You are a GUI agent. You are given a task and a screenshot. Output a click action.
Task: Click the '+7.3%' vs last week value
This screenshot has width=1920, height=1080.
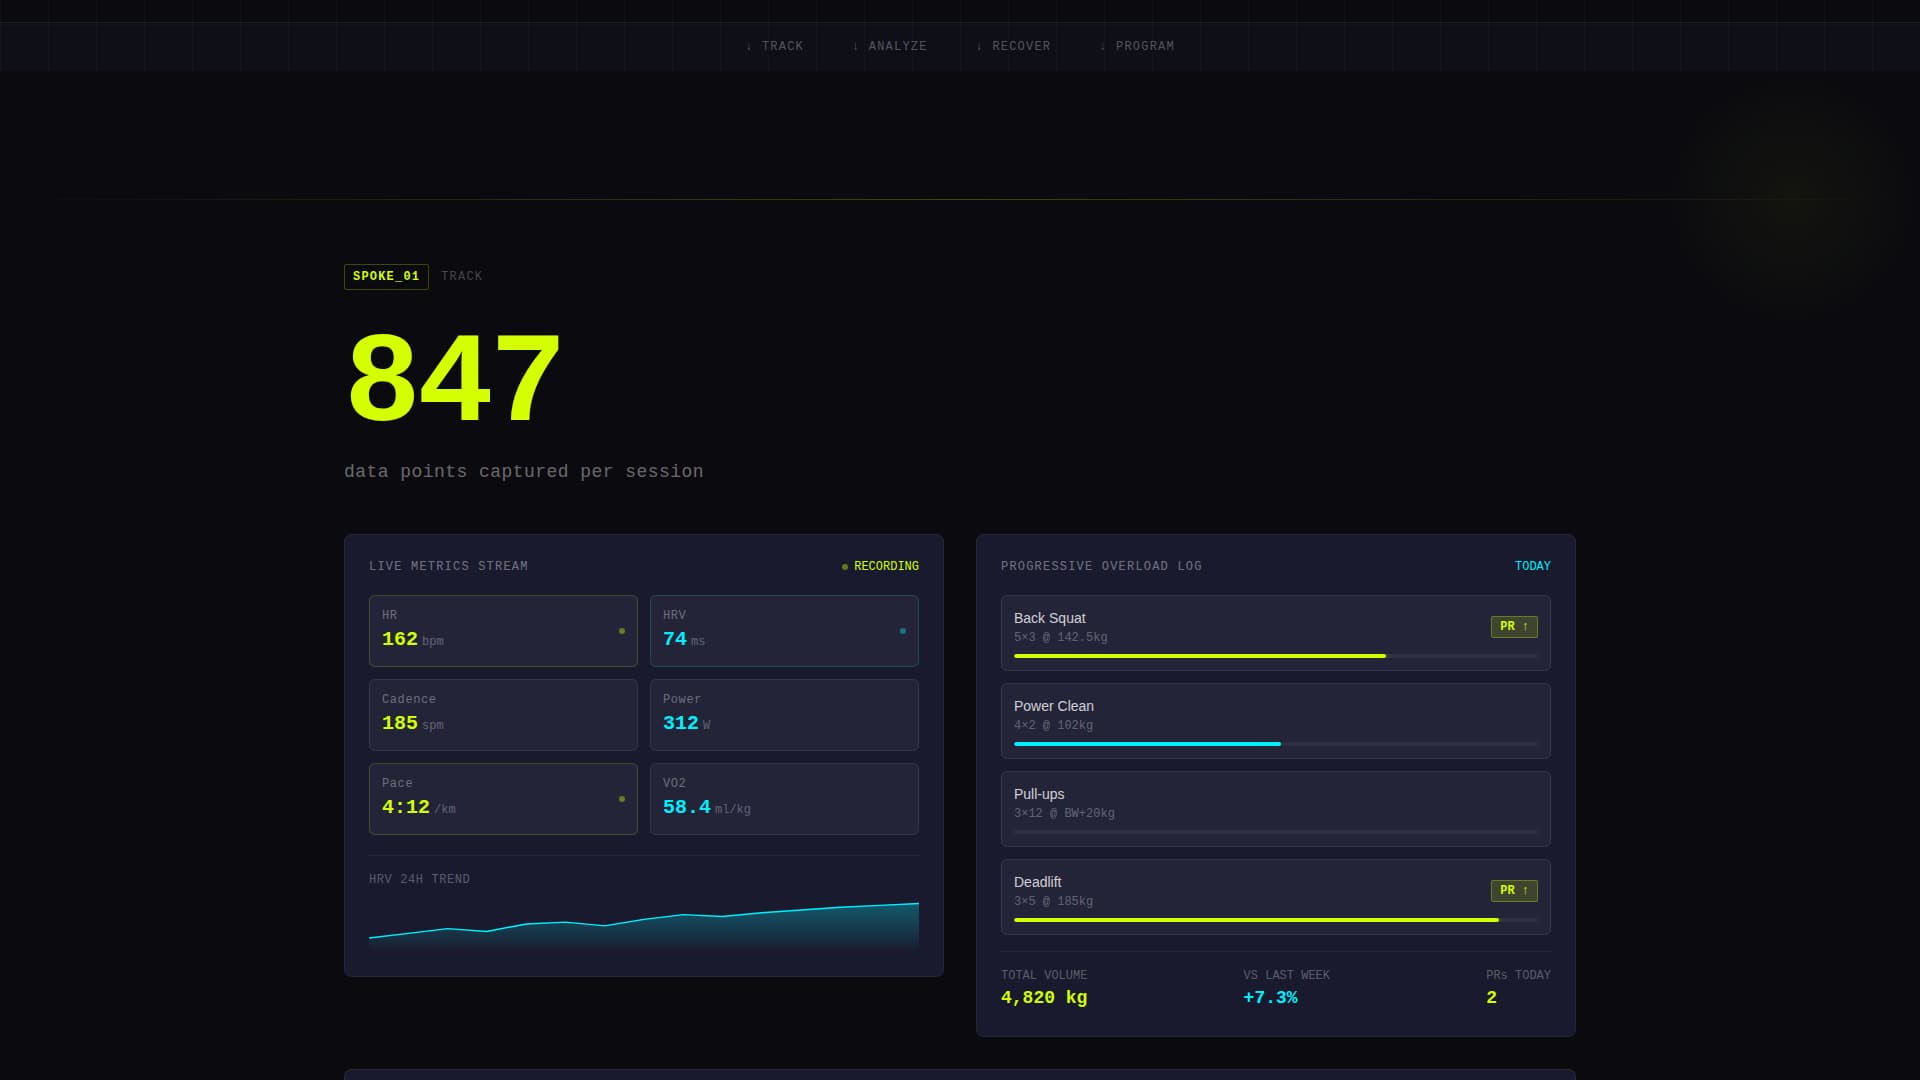click(x=1270, y=997)
